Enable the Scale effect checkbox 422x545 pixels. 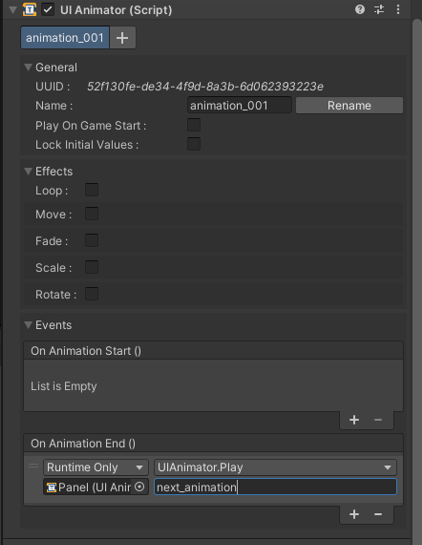pyautogui.click(x=92, y=267)
